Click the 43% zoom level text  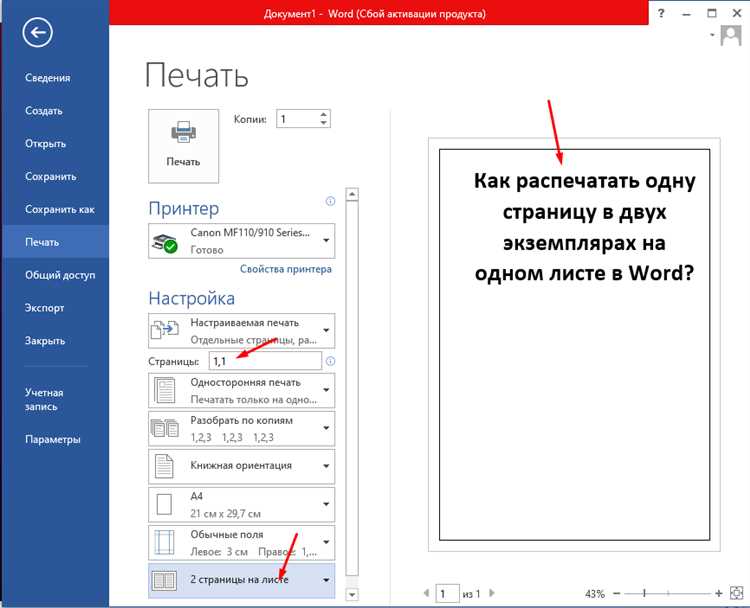point(595,594)
